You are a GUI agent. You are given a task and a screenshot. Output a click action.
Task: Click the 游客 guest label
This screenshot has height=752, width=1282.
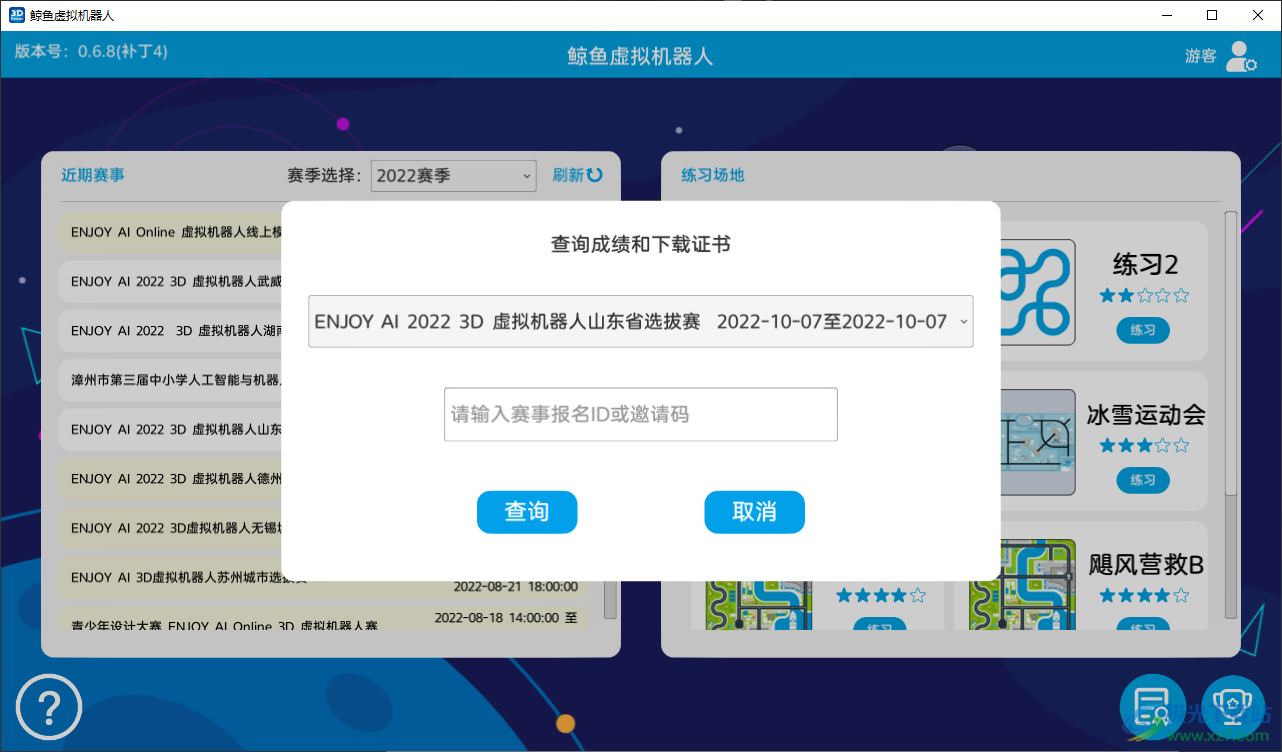tap(1200, 56)
